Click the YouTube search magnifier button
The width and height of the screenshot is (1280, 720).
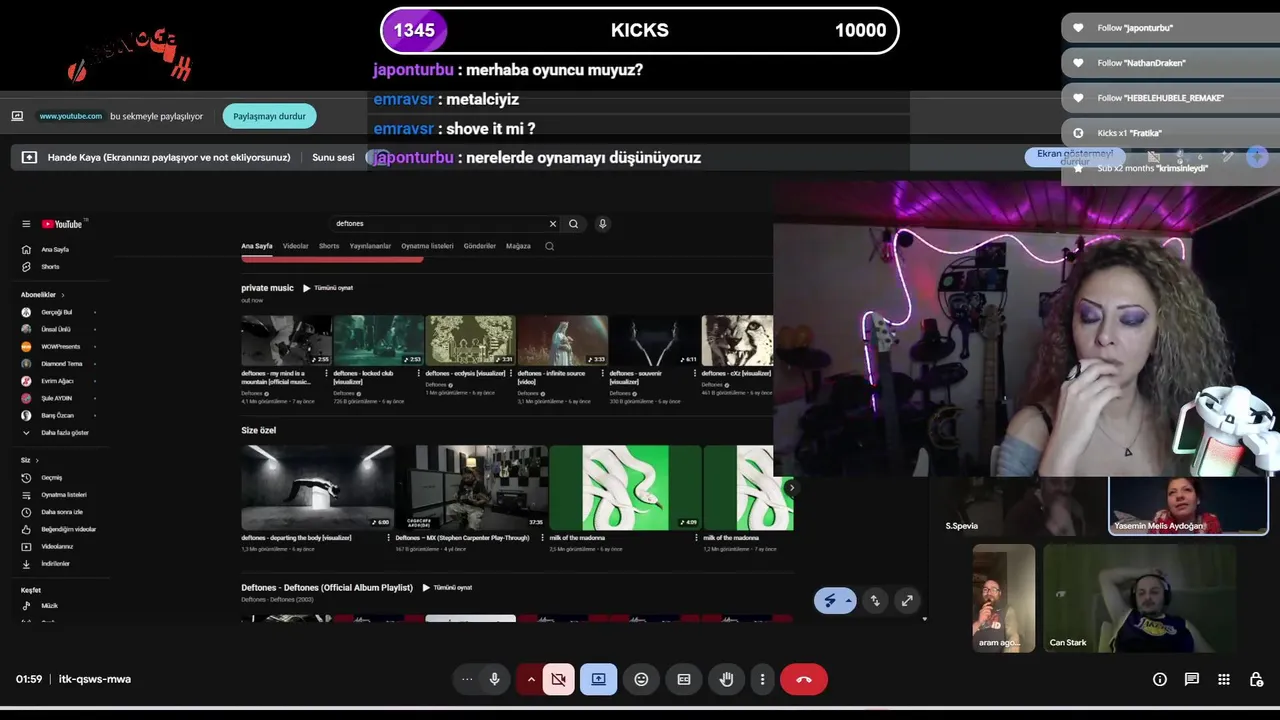click(574, 224)
